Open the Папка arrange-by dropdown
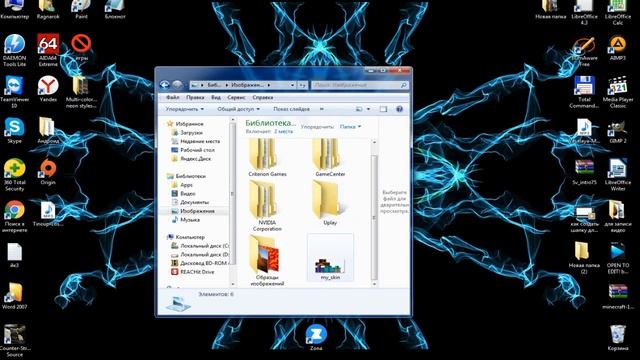This screenshot has width=640, height=360. coord(350,127)
